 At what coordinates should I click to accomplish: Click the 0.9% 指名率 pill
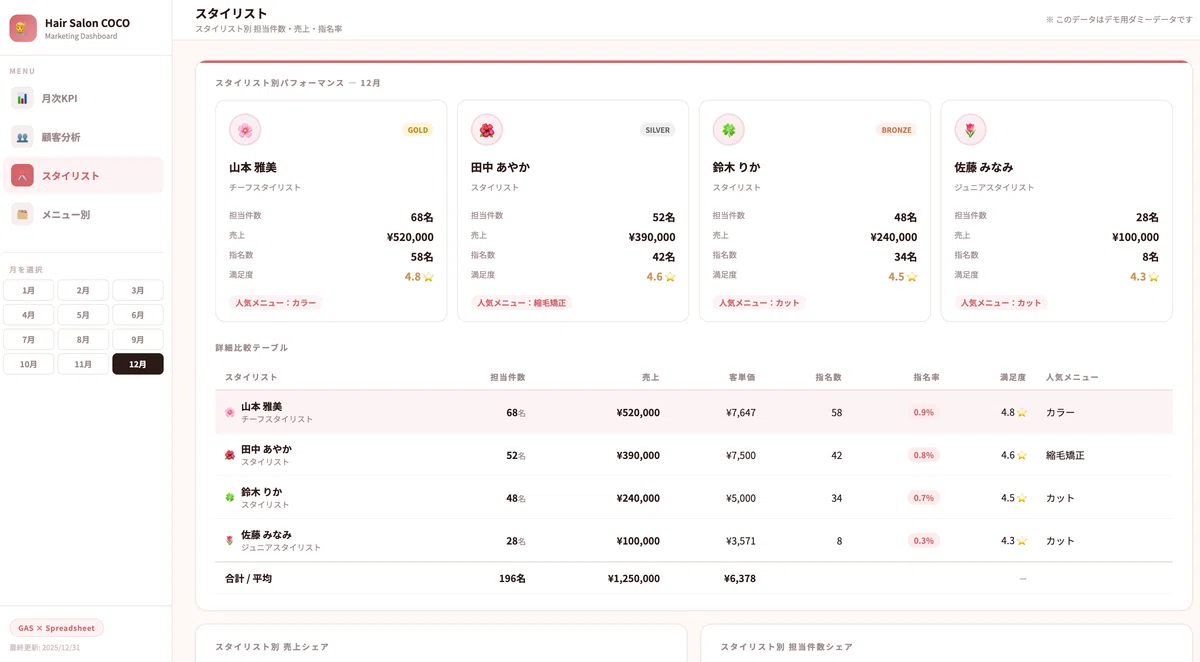pos(924,412)
